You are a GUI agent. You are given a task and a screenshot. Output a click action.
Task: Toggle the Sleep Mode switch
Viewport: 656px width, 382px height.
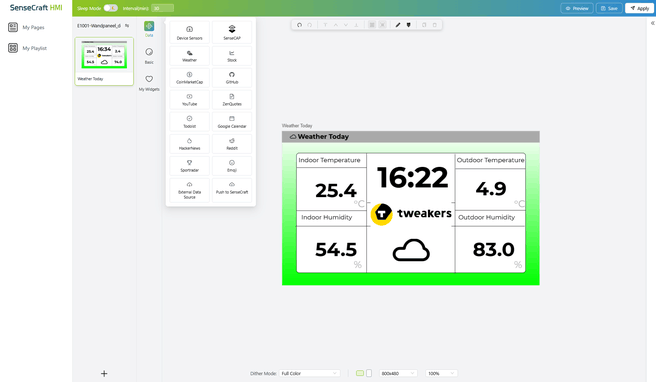click(x=110, y=8)
